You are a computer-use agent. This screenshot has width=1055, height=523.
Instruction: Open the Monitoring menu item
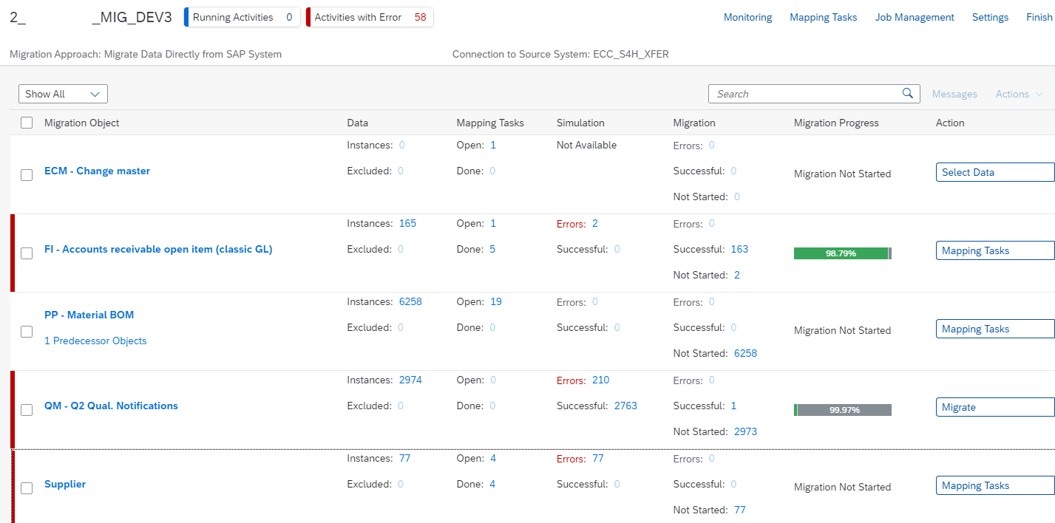[x=747, y=17]
